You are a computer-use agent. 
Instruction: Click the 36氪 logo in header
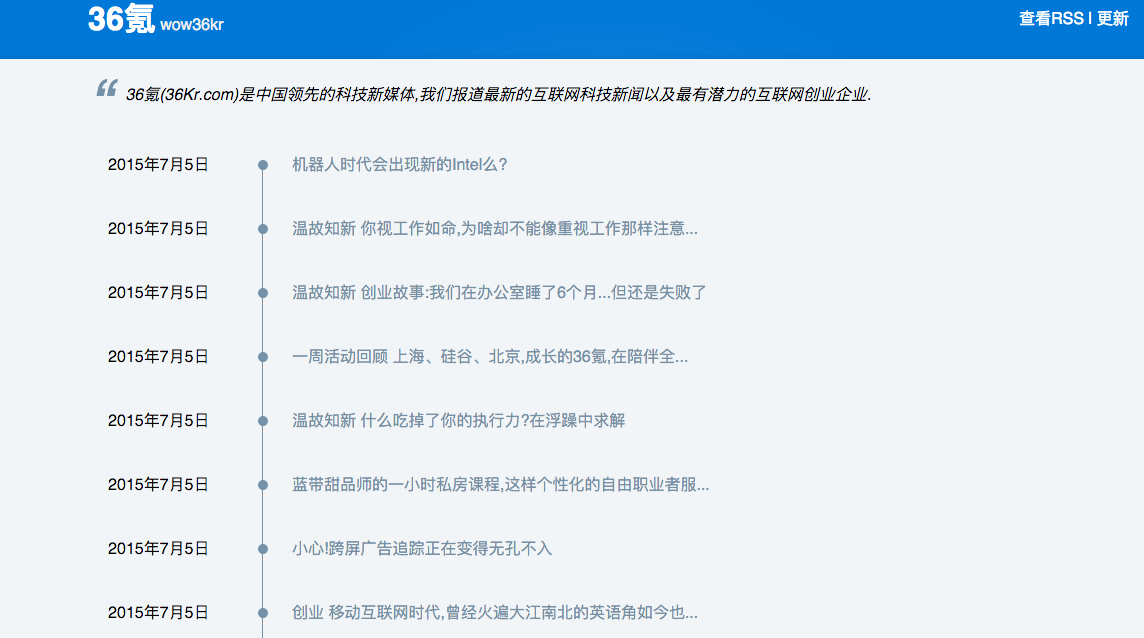(121, 19)
